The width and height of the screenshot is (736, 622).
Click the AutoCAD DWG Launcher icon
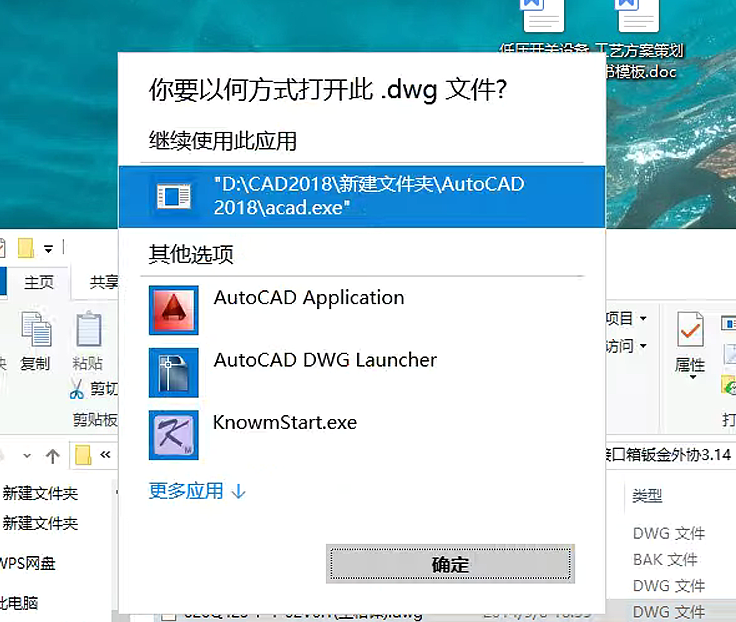coord(174,372)
